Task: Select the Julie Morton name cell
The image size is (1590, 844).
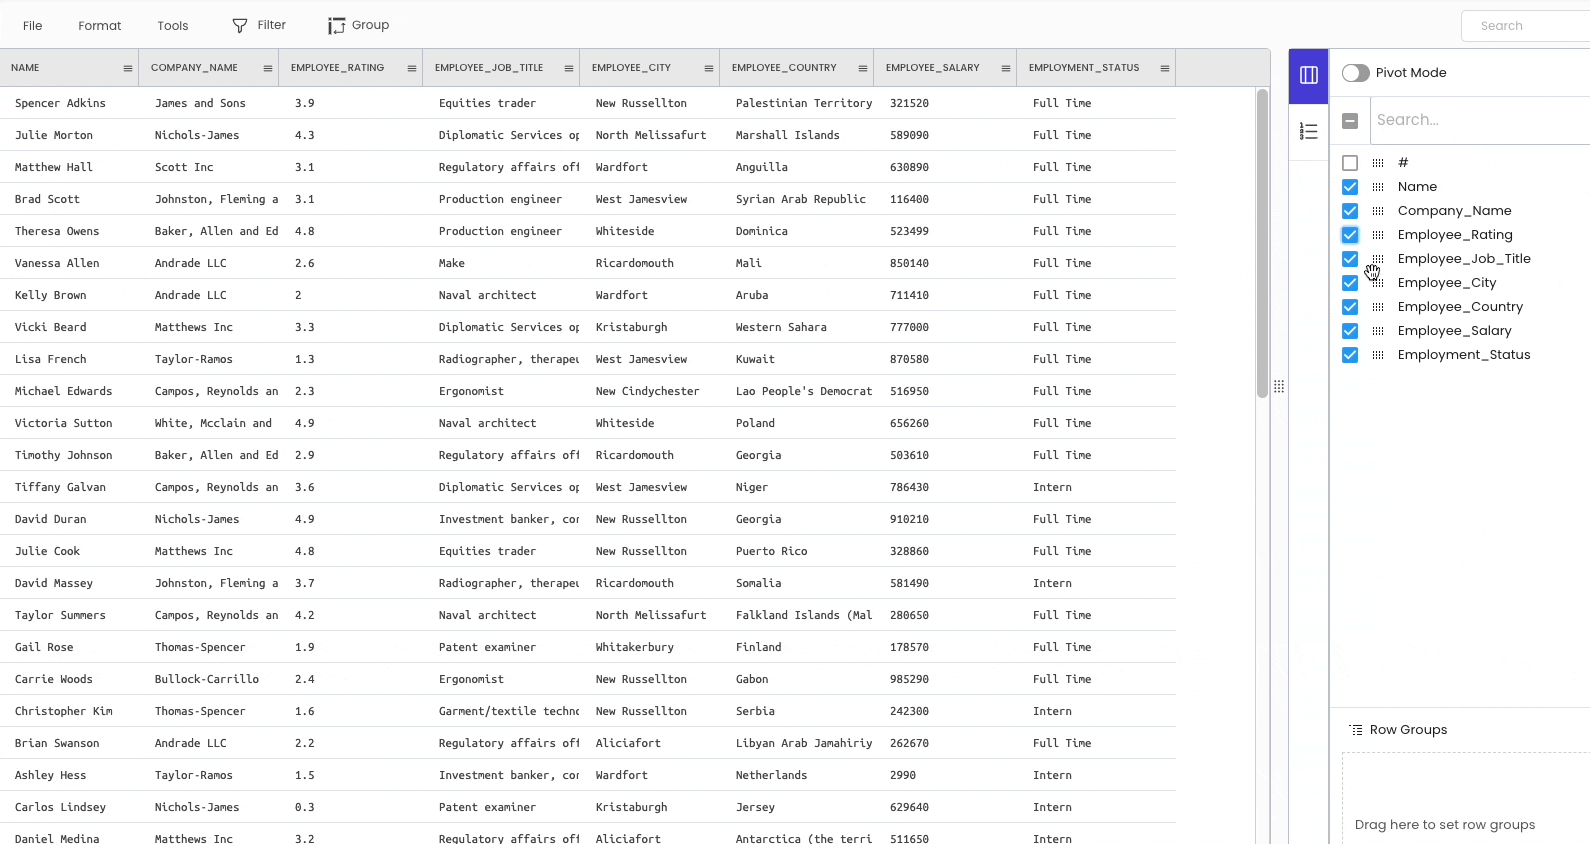Action: coord(69,135)
